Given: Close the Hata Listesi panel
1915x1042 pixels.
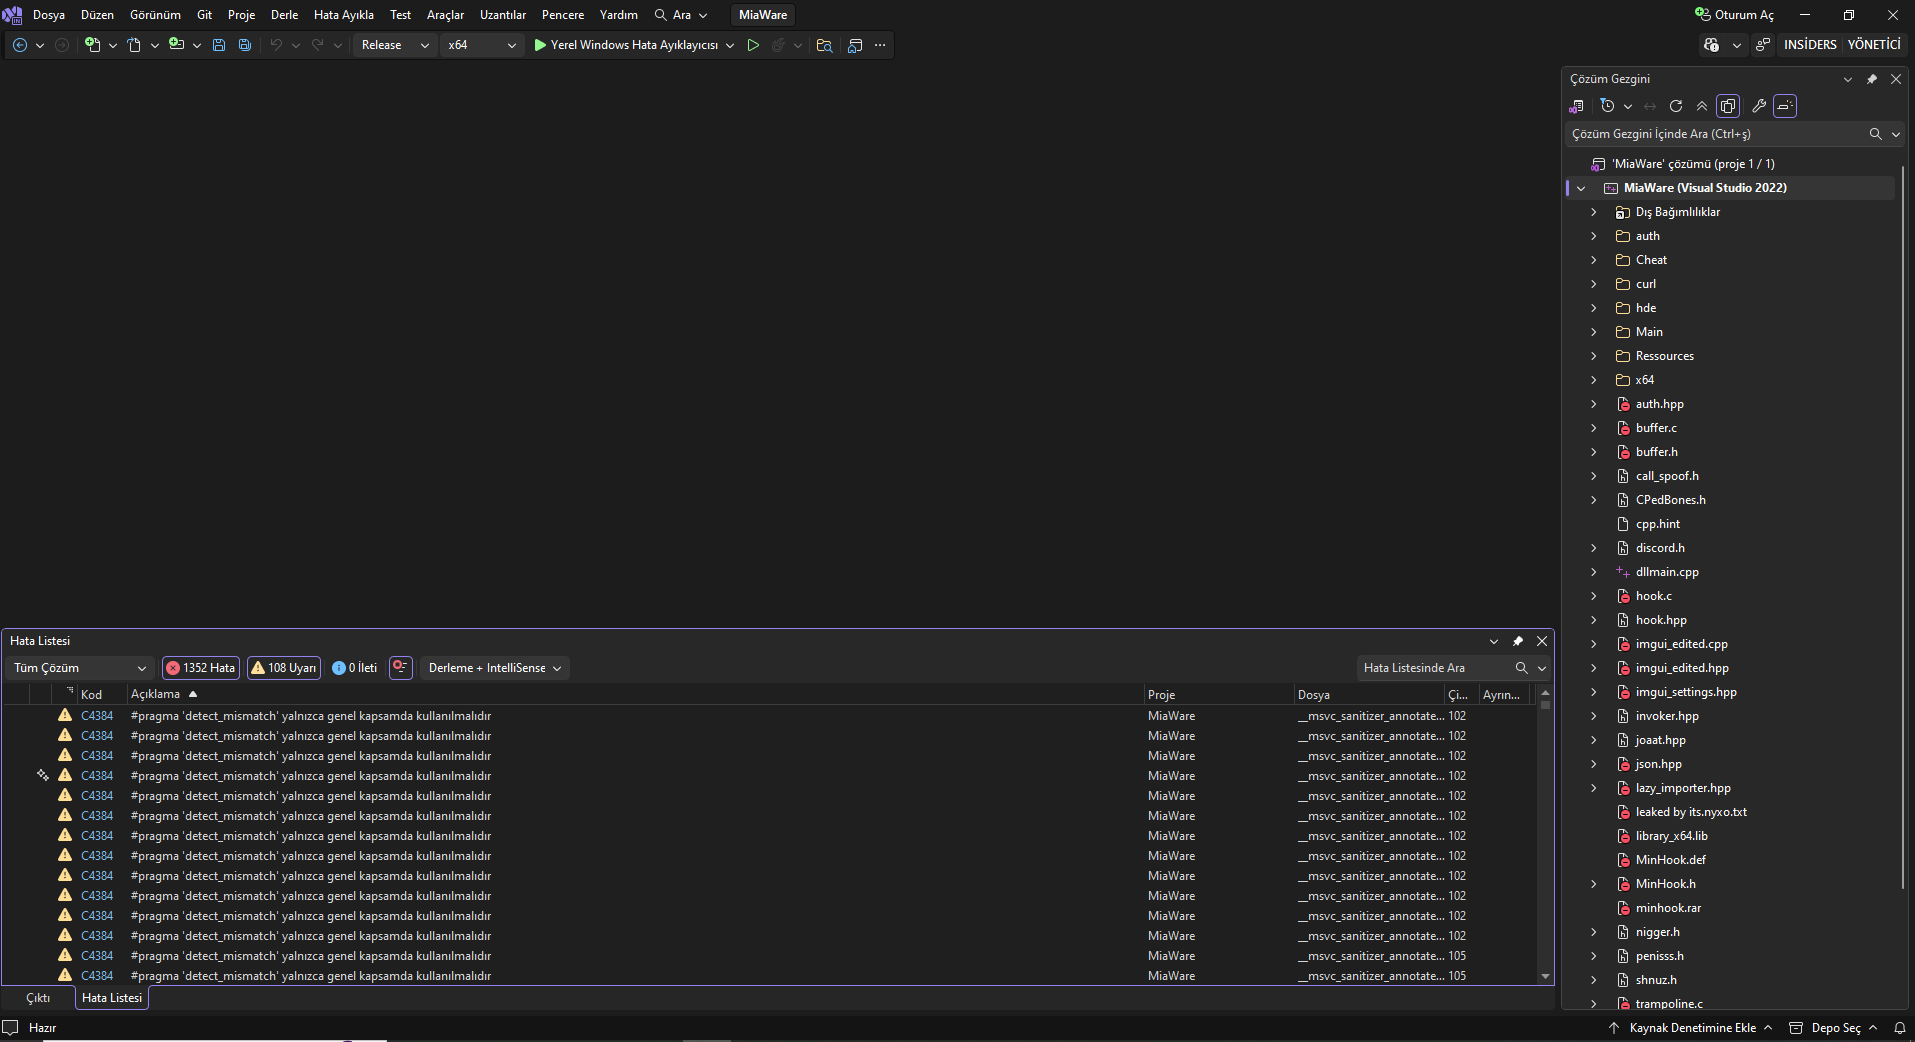Looking at the screenshot, I should (1542, 641).
